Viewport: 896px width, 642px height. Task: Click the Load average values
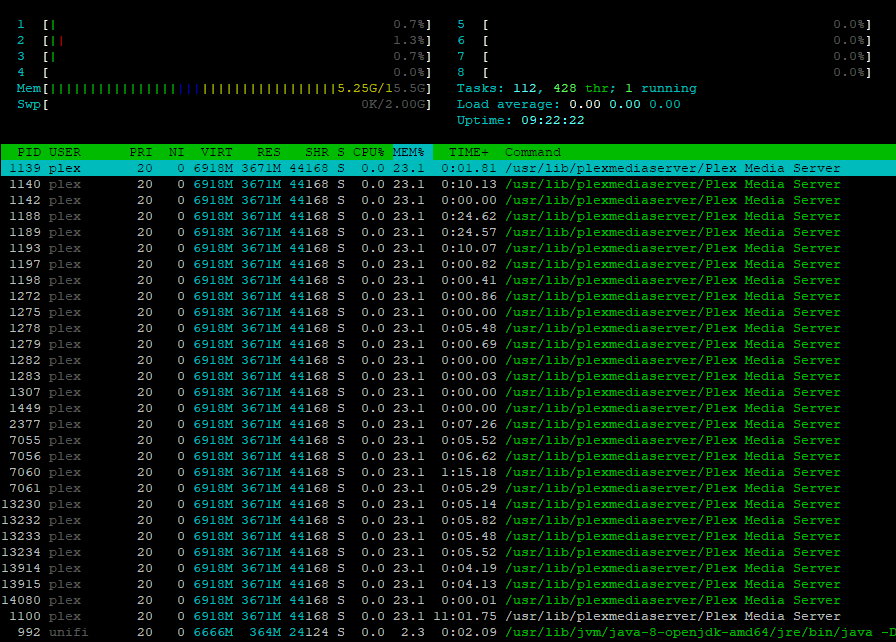[x=625, y=104]
